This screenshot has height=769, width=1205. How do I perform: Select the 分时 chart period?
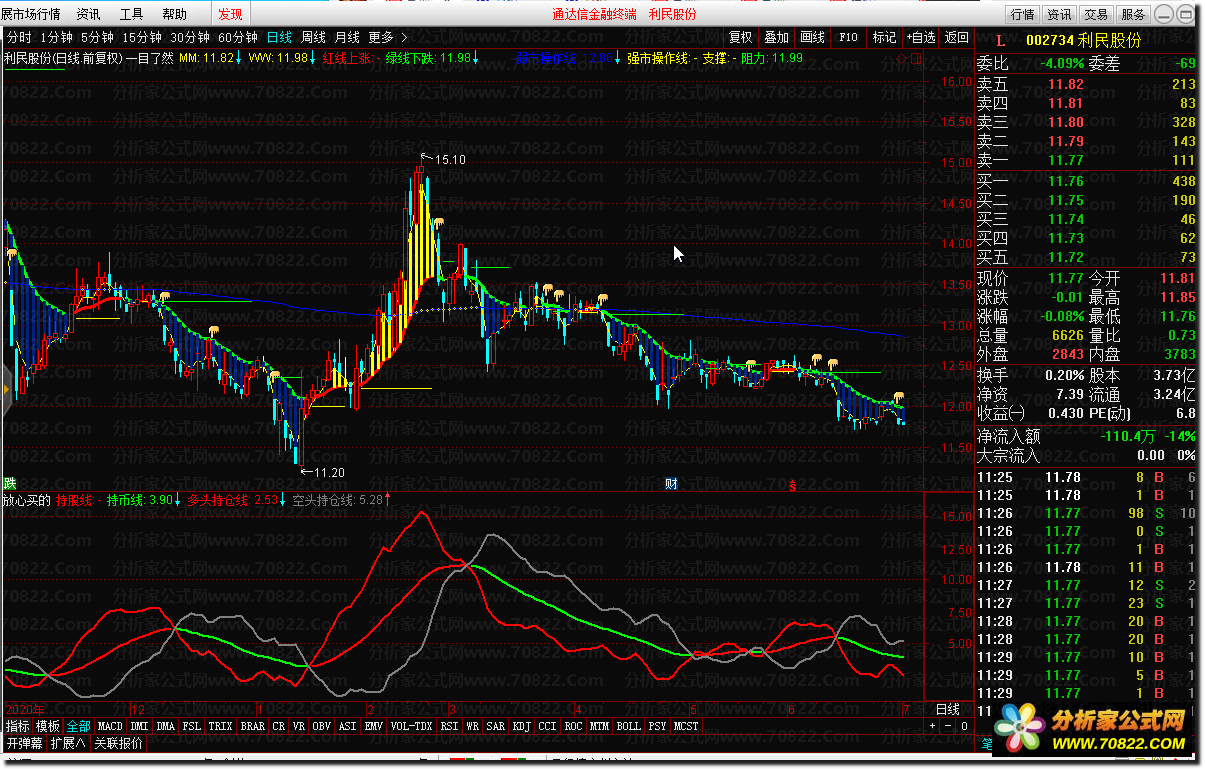(x=19, y=37)
